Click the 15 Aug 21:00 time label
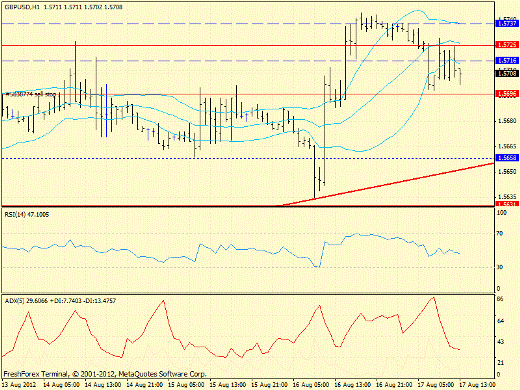The image size is (520, 390). (x=270, y=385)
